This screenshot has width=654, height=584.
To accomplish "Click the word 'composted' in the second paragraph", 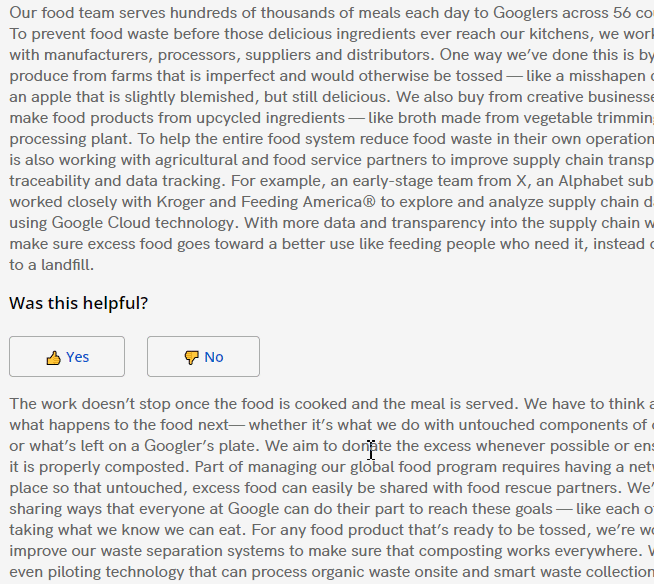I will pyautogui.click(x=145, y=467).
